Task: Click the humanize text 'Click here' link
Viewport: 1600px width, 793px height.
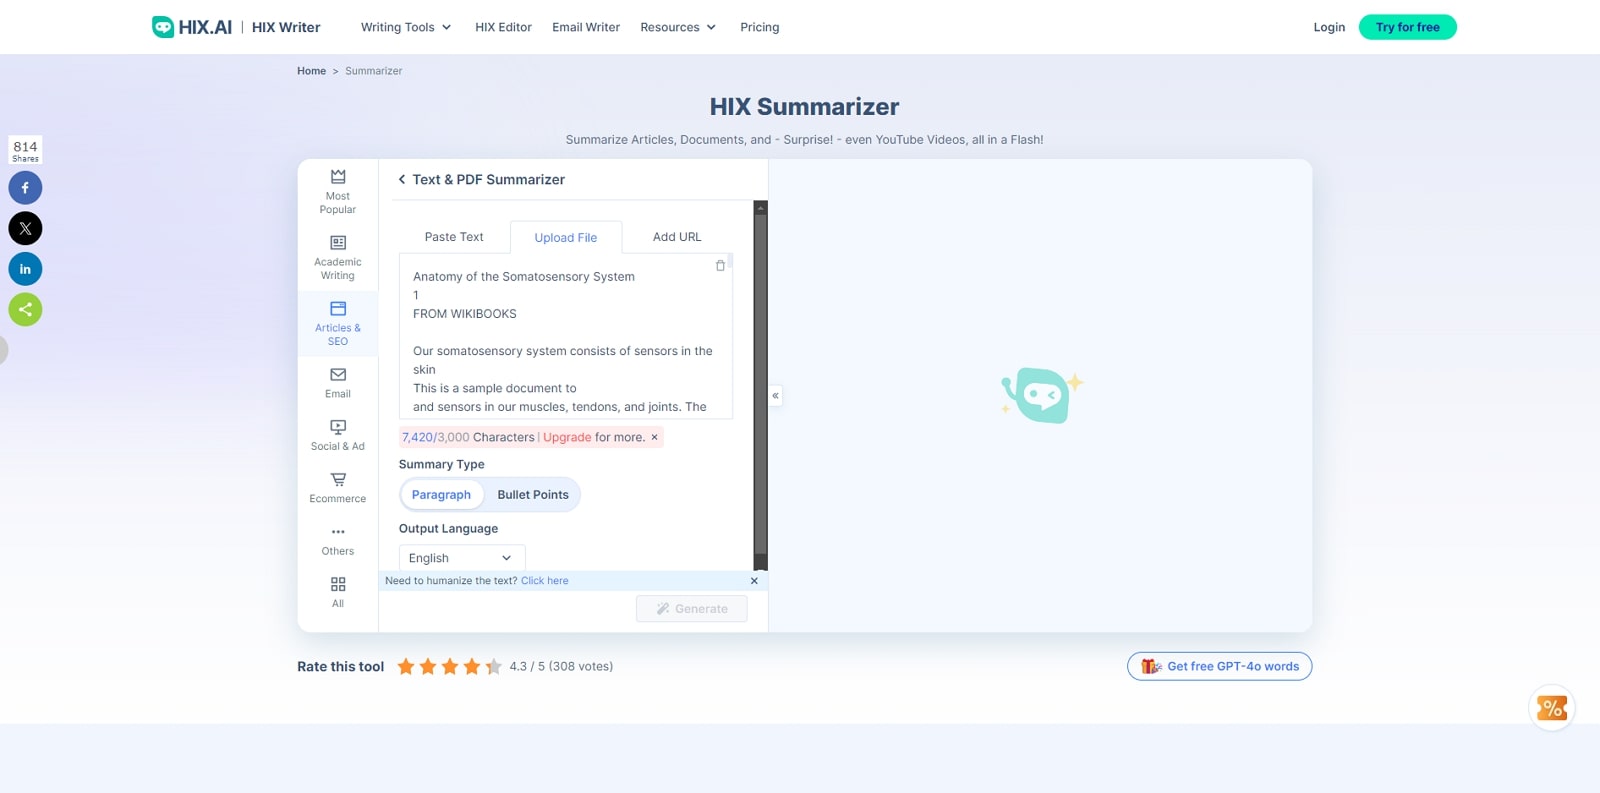Action: click(x=545, y=581)
